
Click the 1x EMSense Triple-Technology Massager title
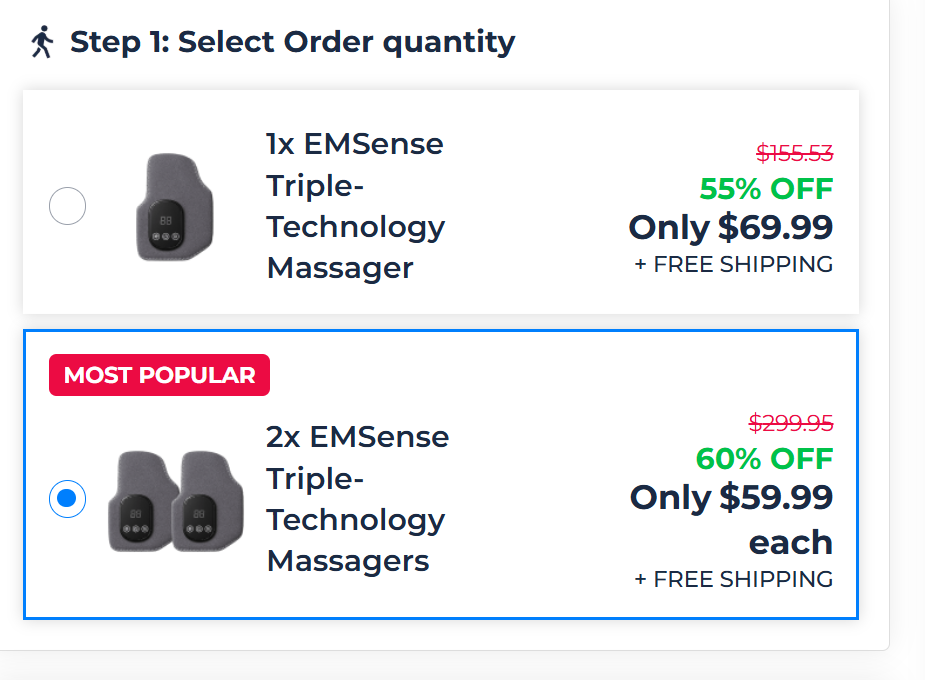click(355, 206)
